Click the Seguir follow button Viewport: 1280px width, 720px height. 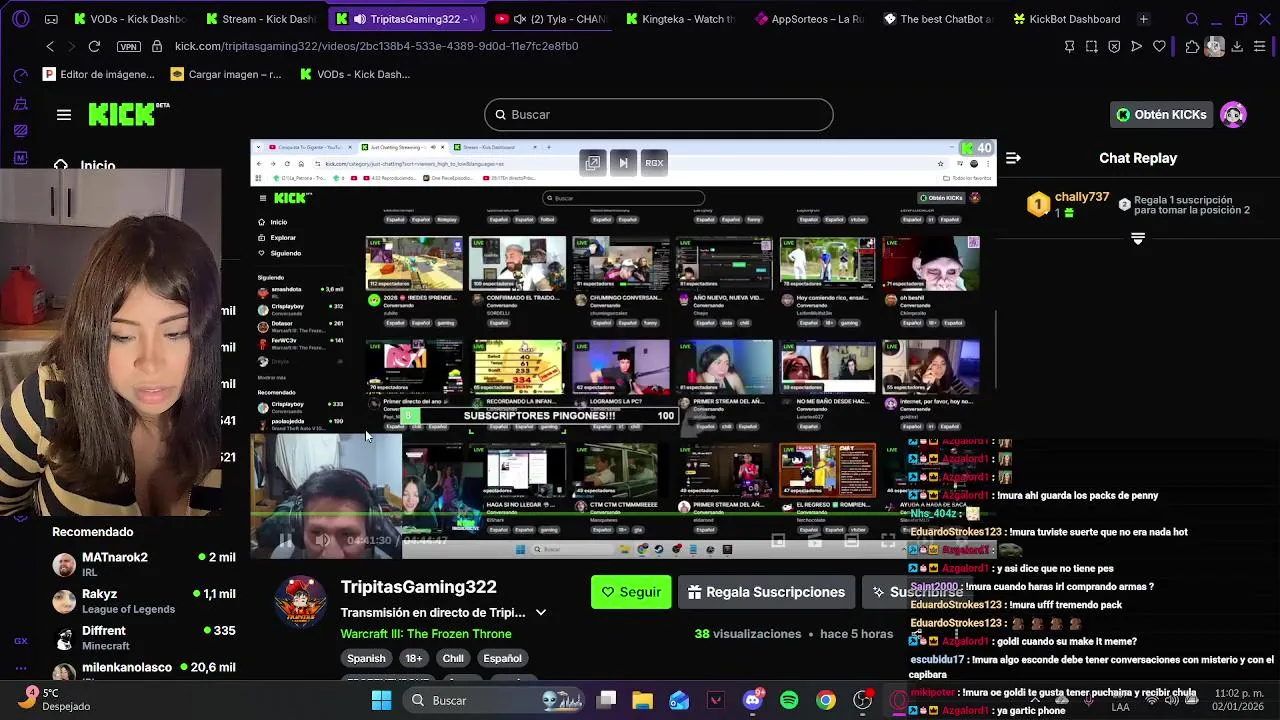pyautogui.click(x=631, y=592)
